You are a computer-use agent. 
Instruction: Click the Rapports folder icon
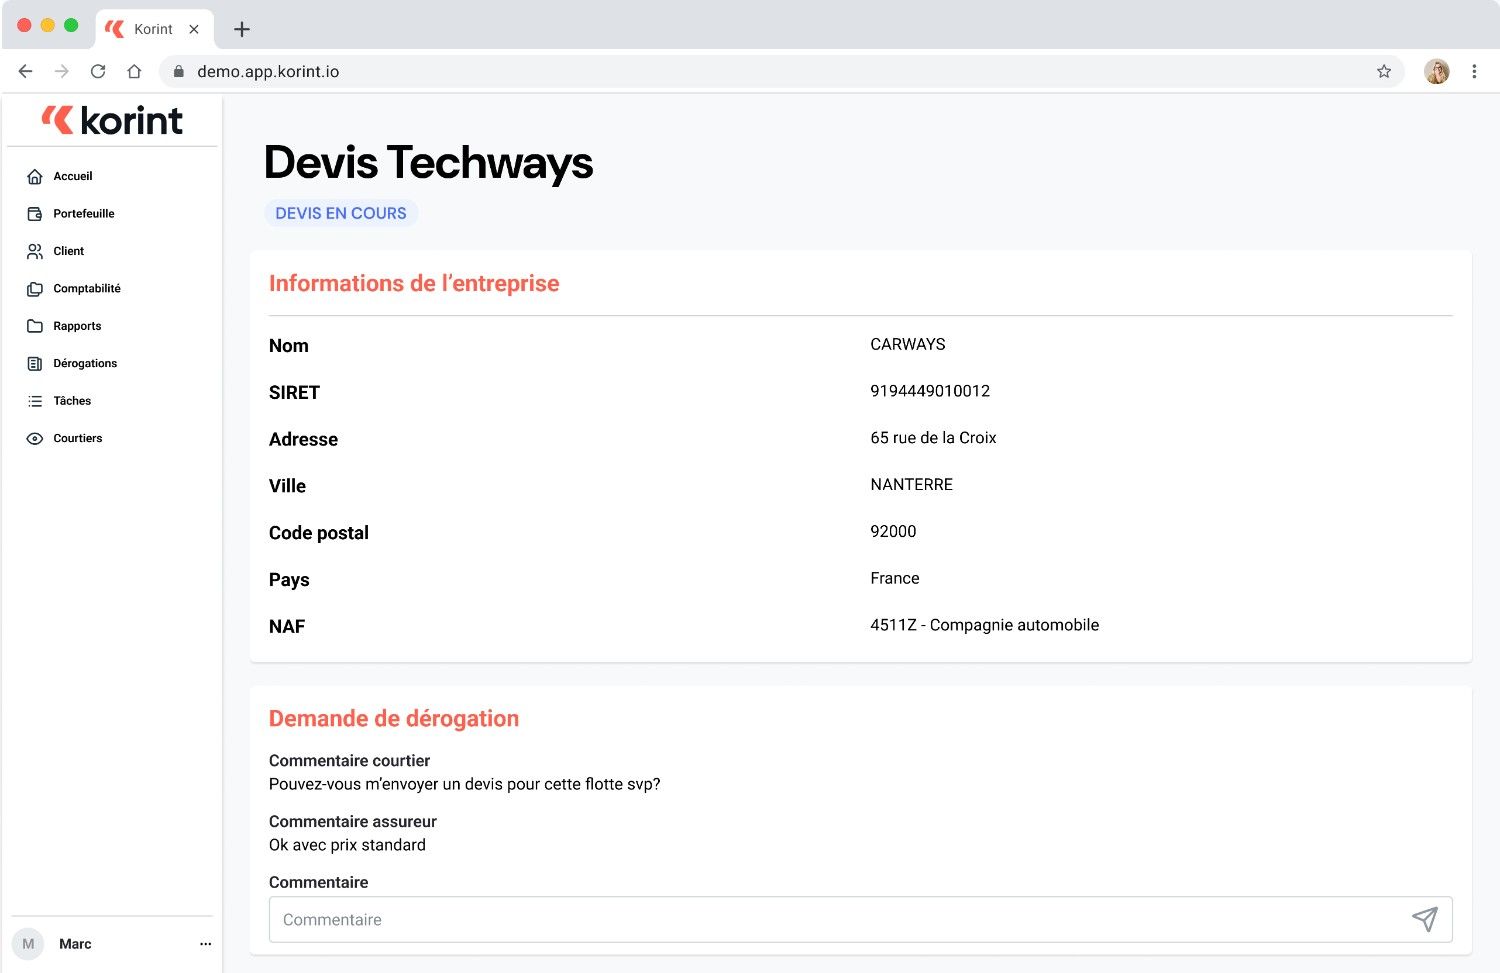point(35,326)
